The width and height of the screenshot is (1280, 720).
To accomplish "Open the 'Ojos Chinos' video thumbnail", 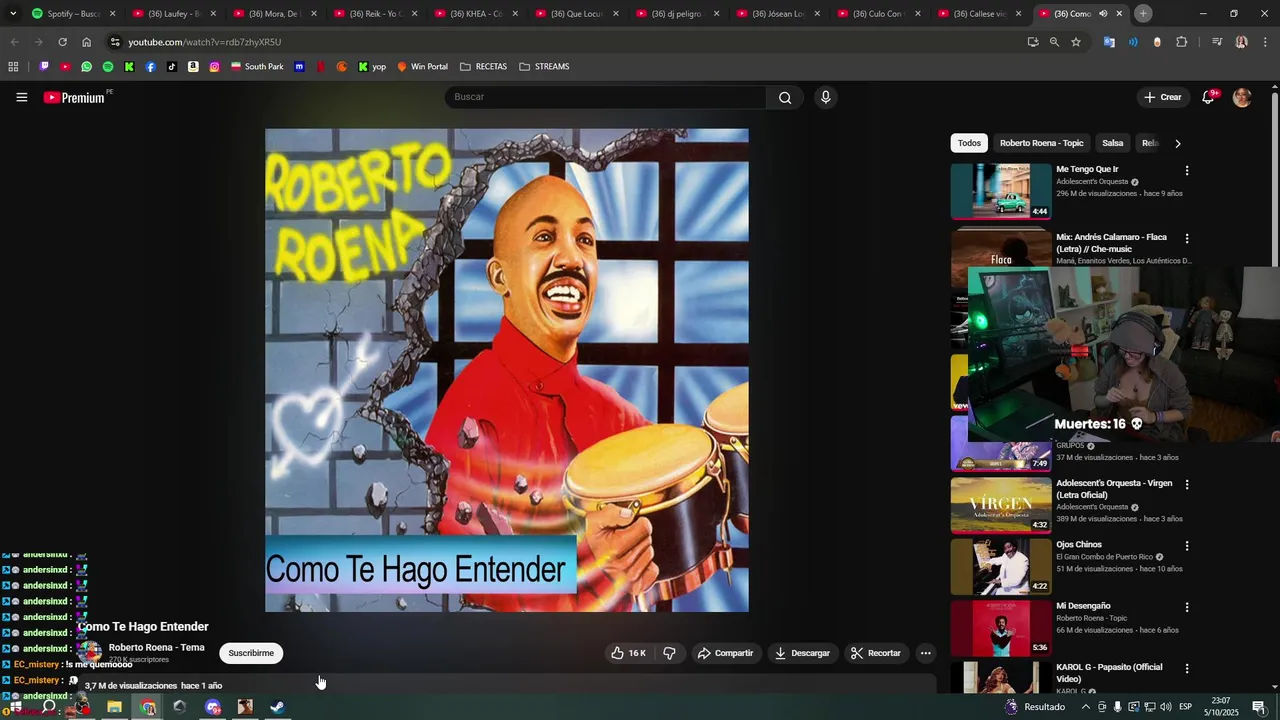I will point(1001,566).
